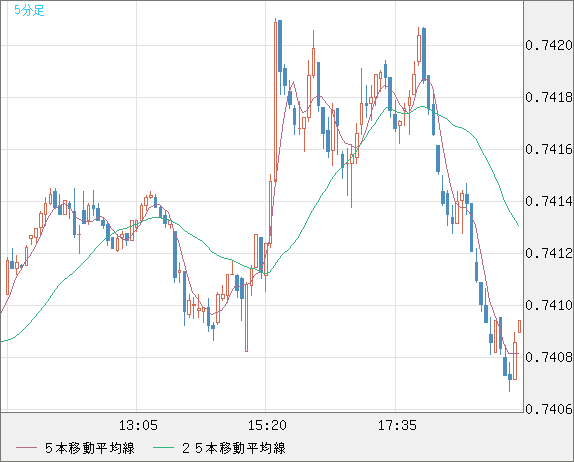The height and width of the screenshot is (462, 574).
Task: Select the 0.7412 price axis label
Action: [549, 253]
